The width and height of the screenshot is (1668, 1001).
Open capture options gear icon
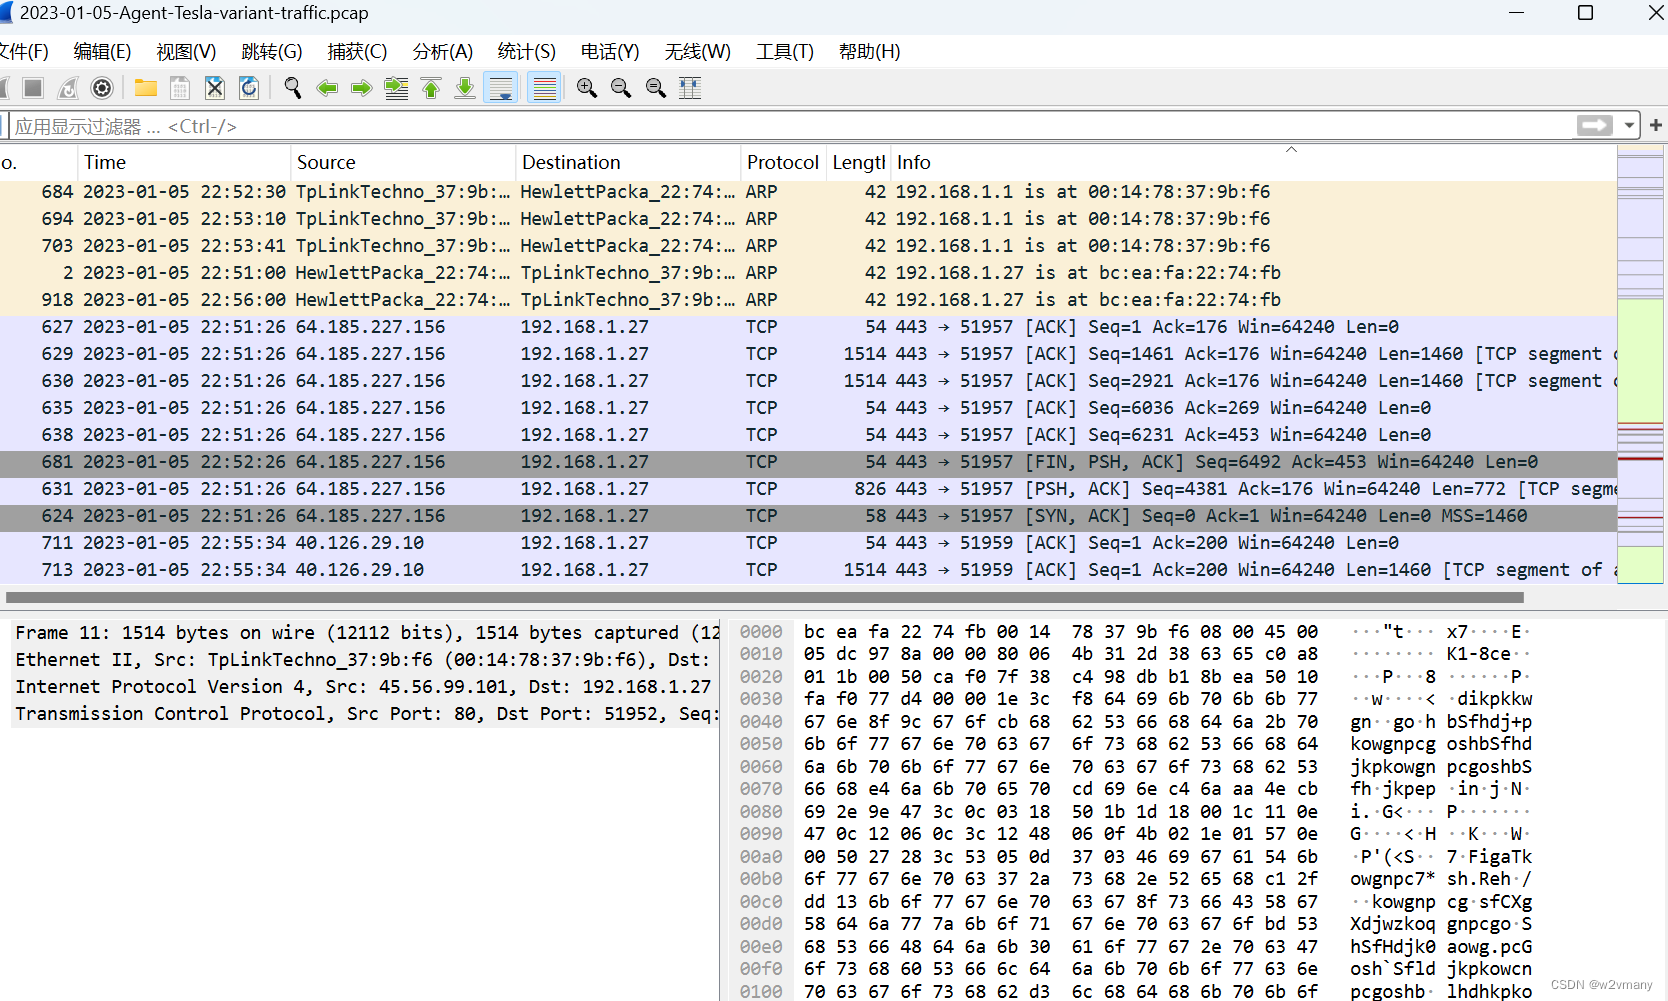(102, 88)
